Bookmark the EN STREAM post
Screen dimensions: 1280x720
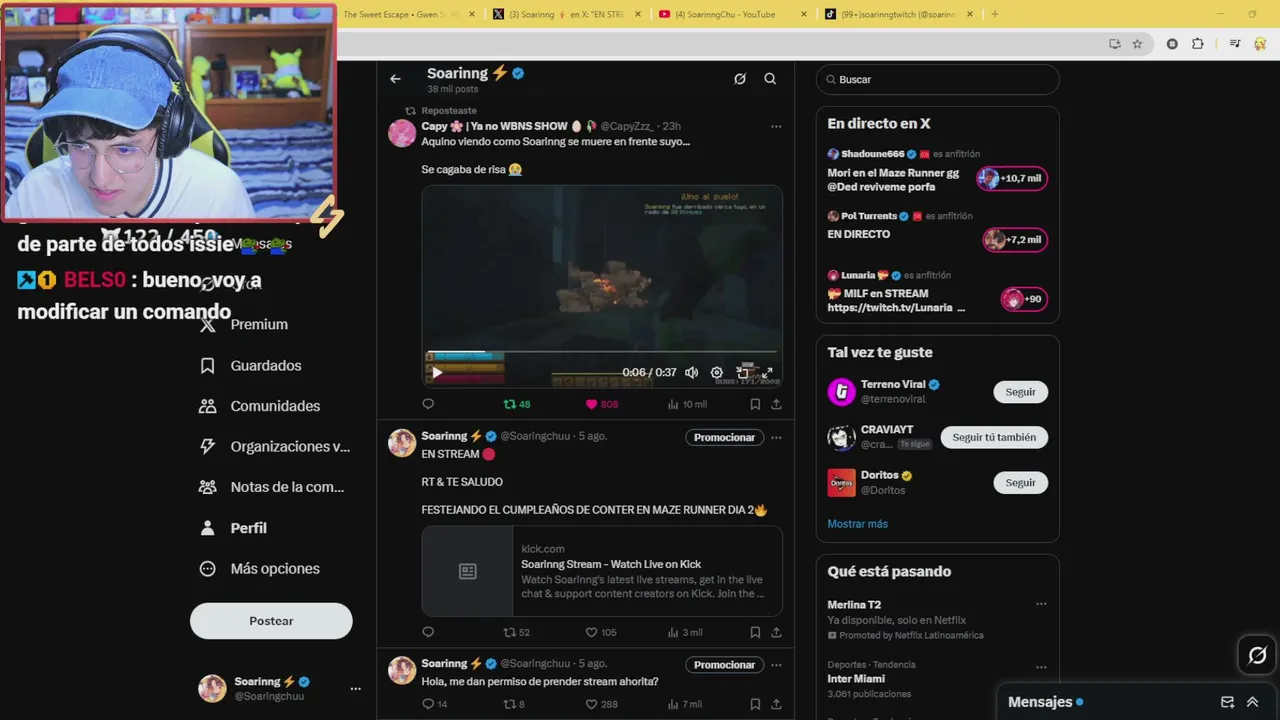(755, 632)
